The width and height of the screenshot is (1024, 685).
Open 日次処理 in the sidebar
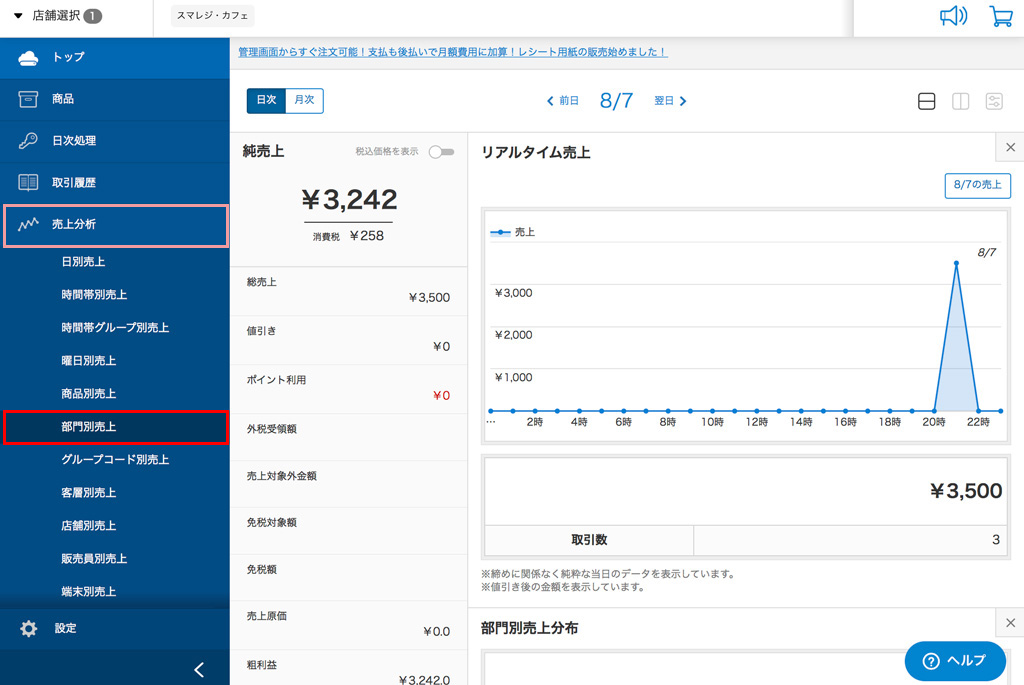point(115,140)
